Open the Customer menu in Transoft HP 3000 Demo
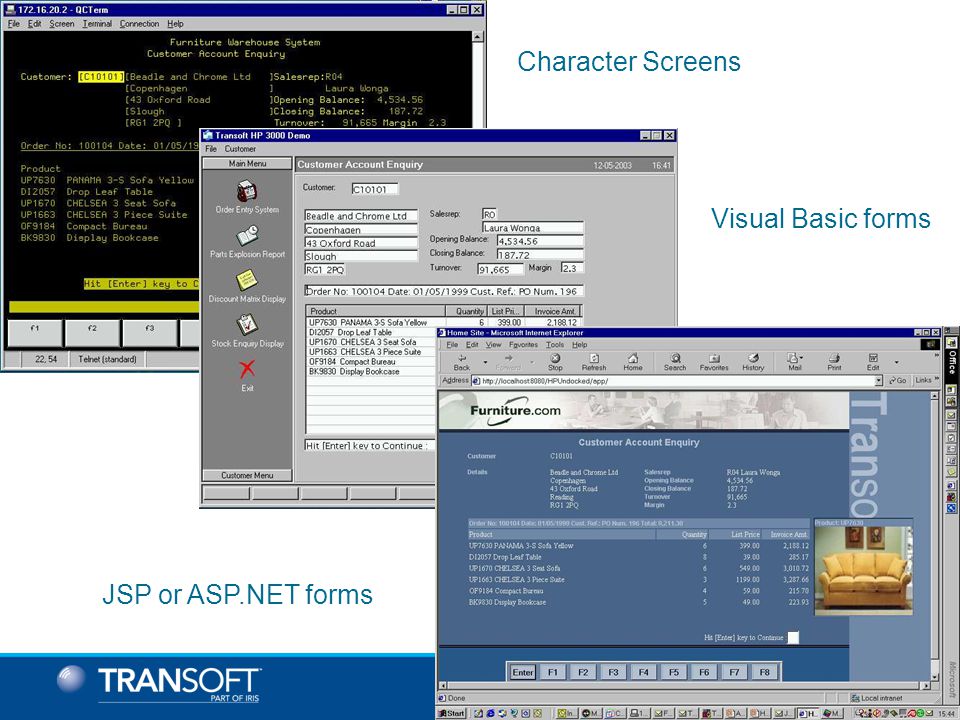This screenshot has width=960, height=720. click(x=240, y=149)
